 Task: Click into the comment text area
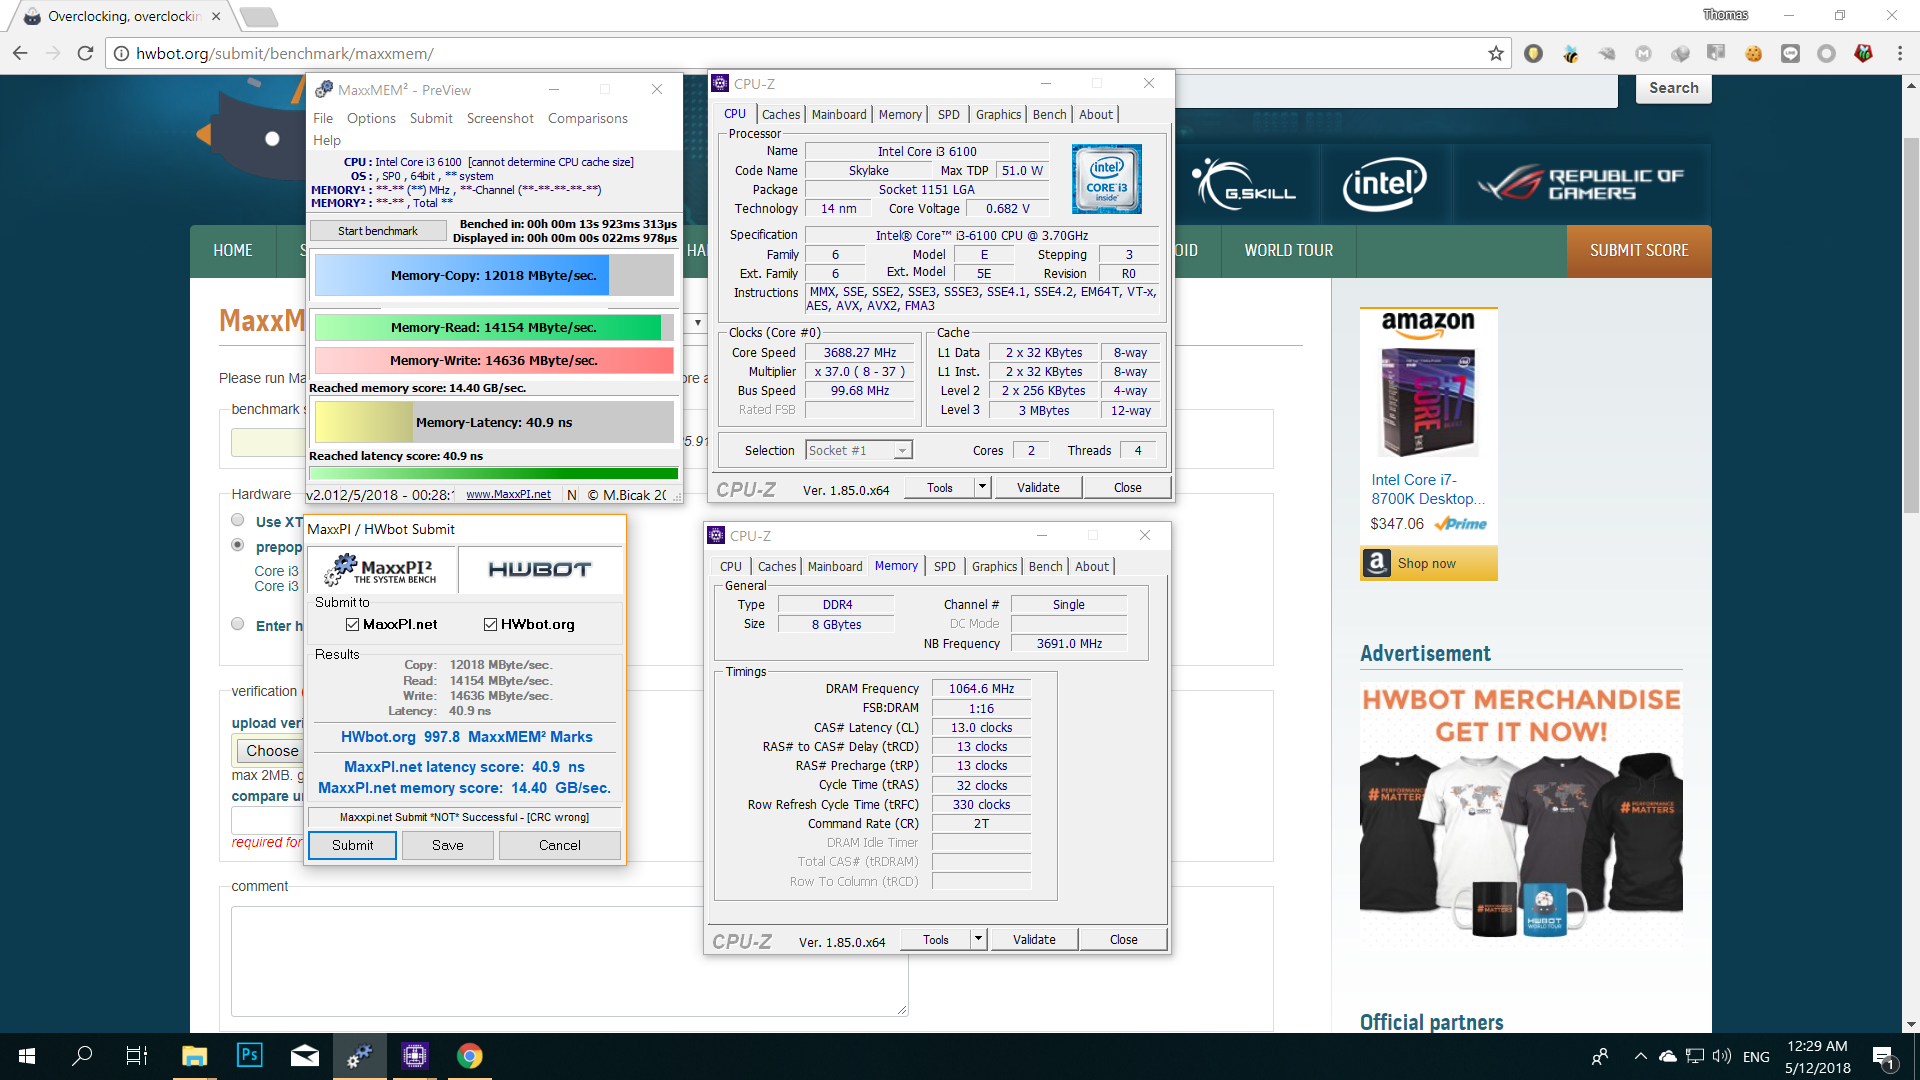569,961
